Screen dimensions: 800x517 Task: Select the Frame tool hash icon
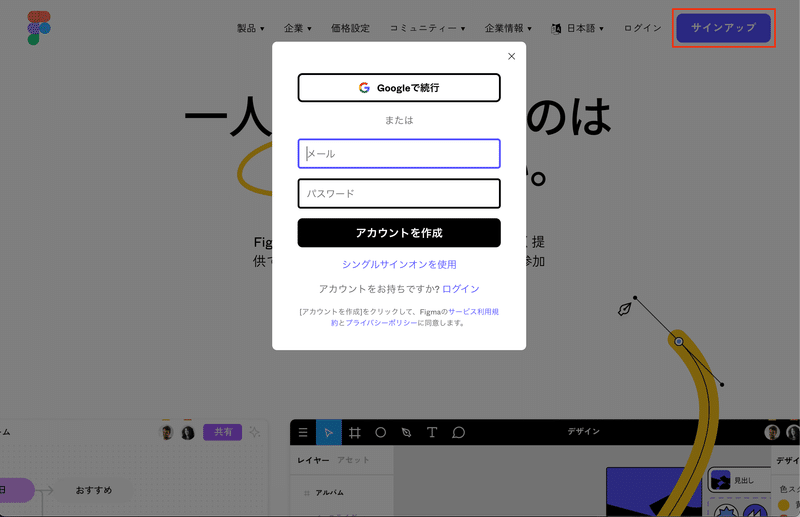[x=355, y=433]
